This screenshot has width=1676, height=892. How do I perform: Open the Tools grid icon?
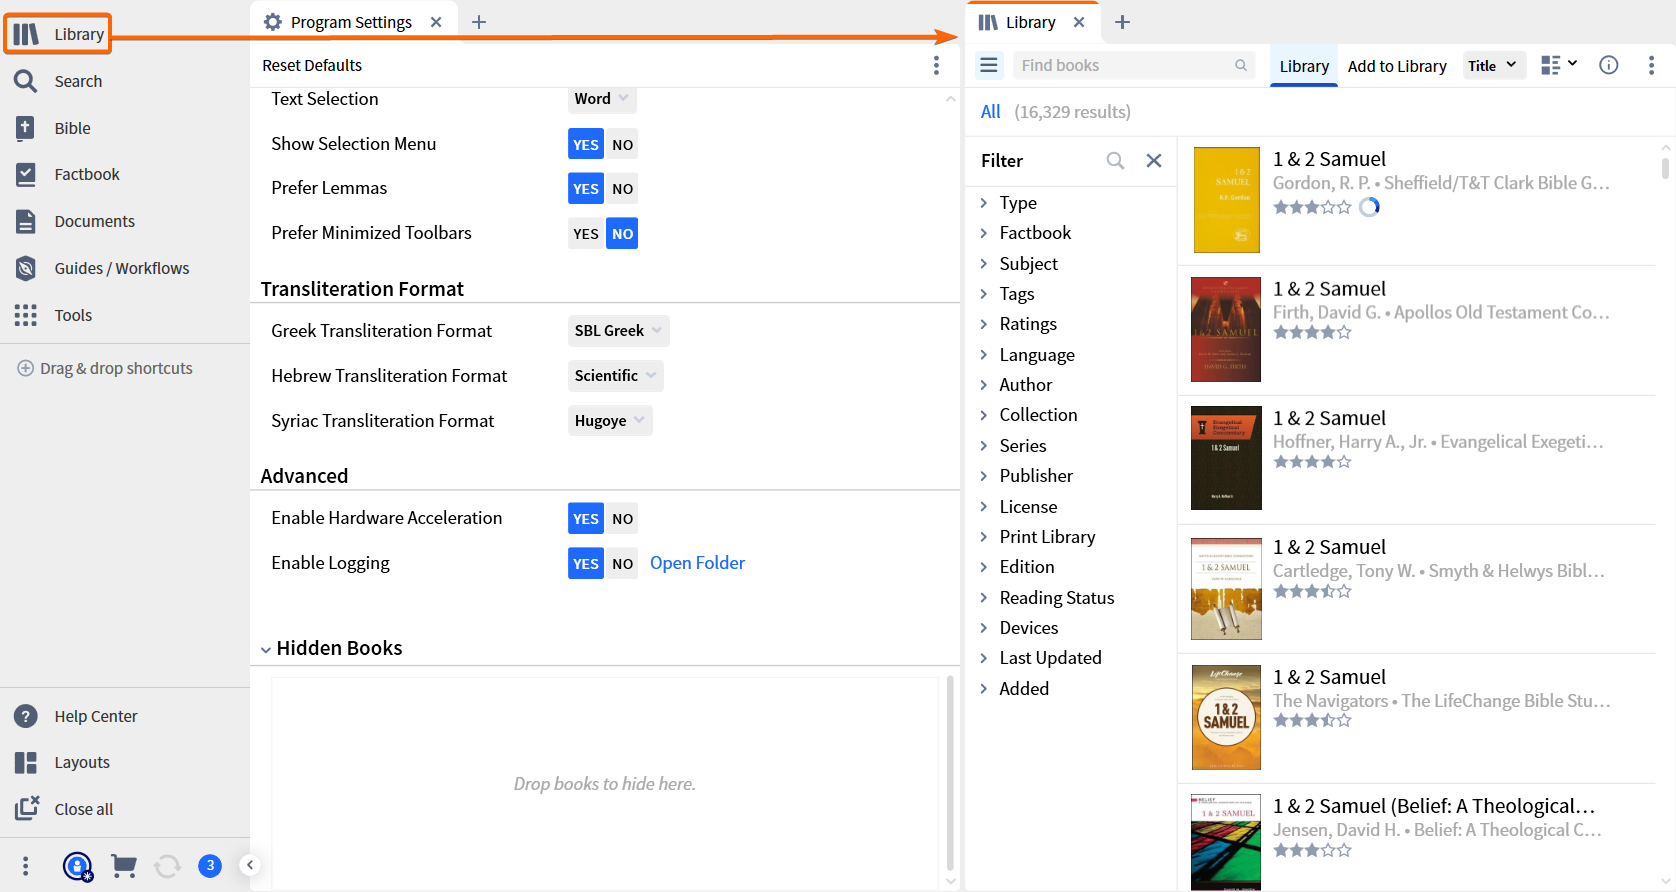pos(25,315)
